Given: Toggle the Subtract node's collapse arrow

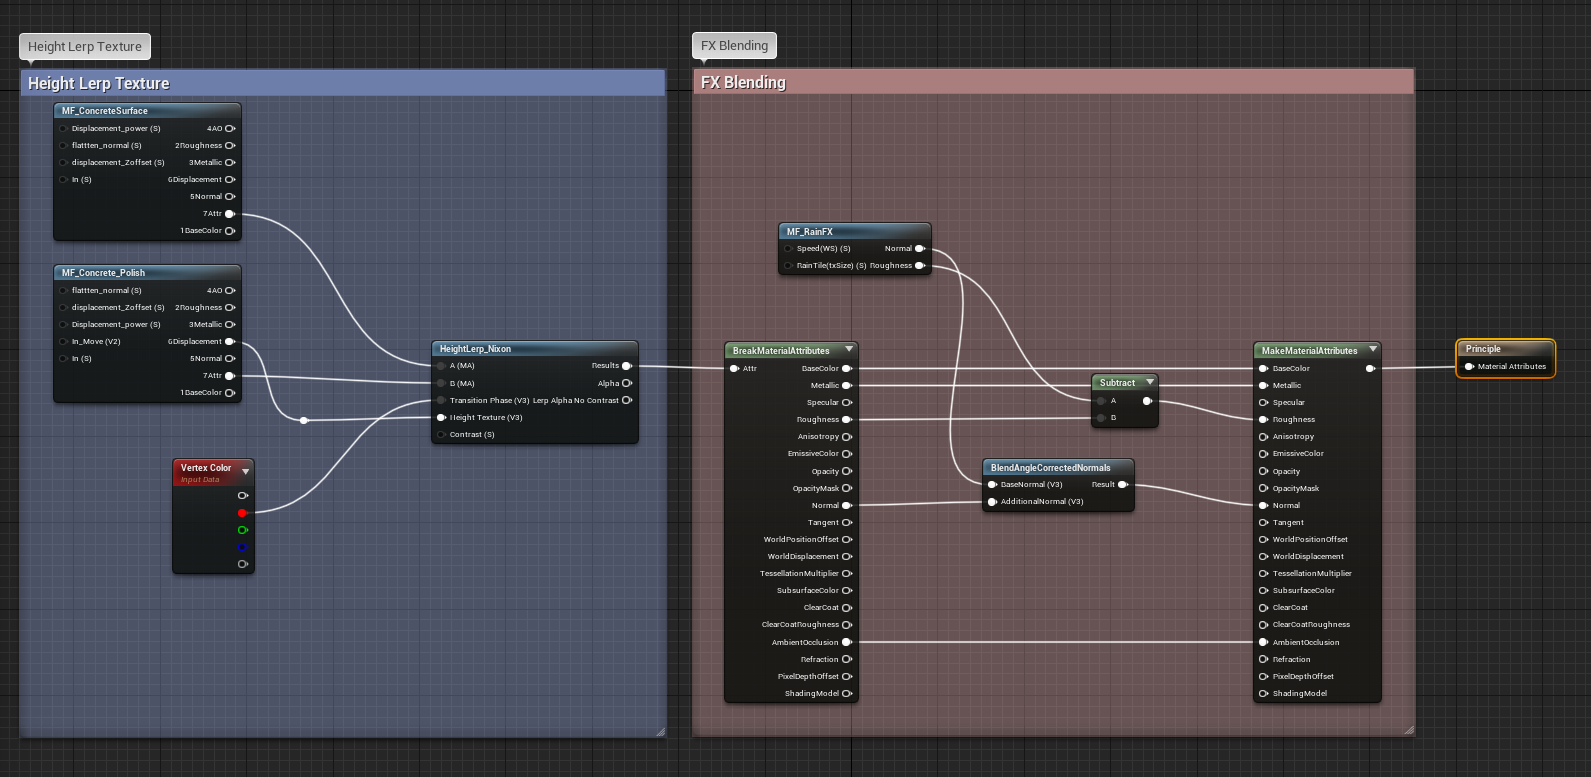Looking at the screenshot, I should coord(1150,382).
